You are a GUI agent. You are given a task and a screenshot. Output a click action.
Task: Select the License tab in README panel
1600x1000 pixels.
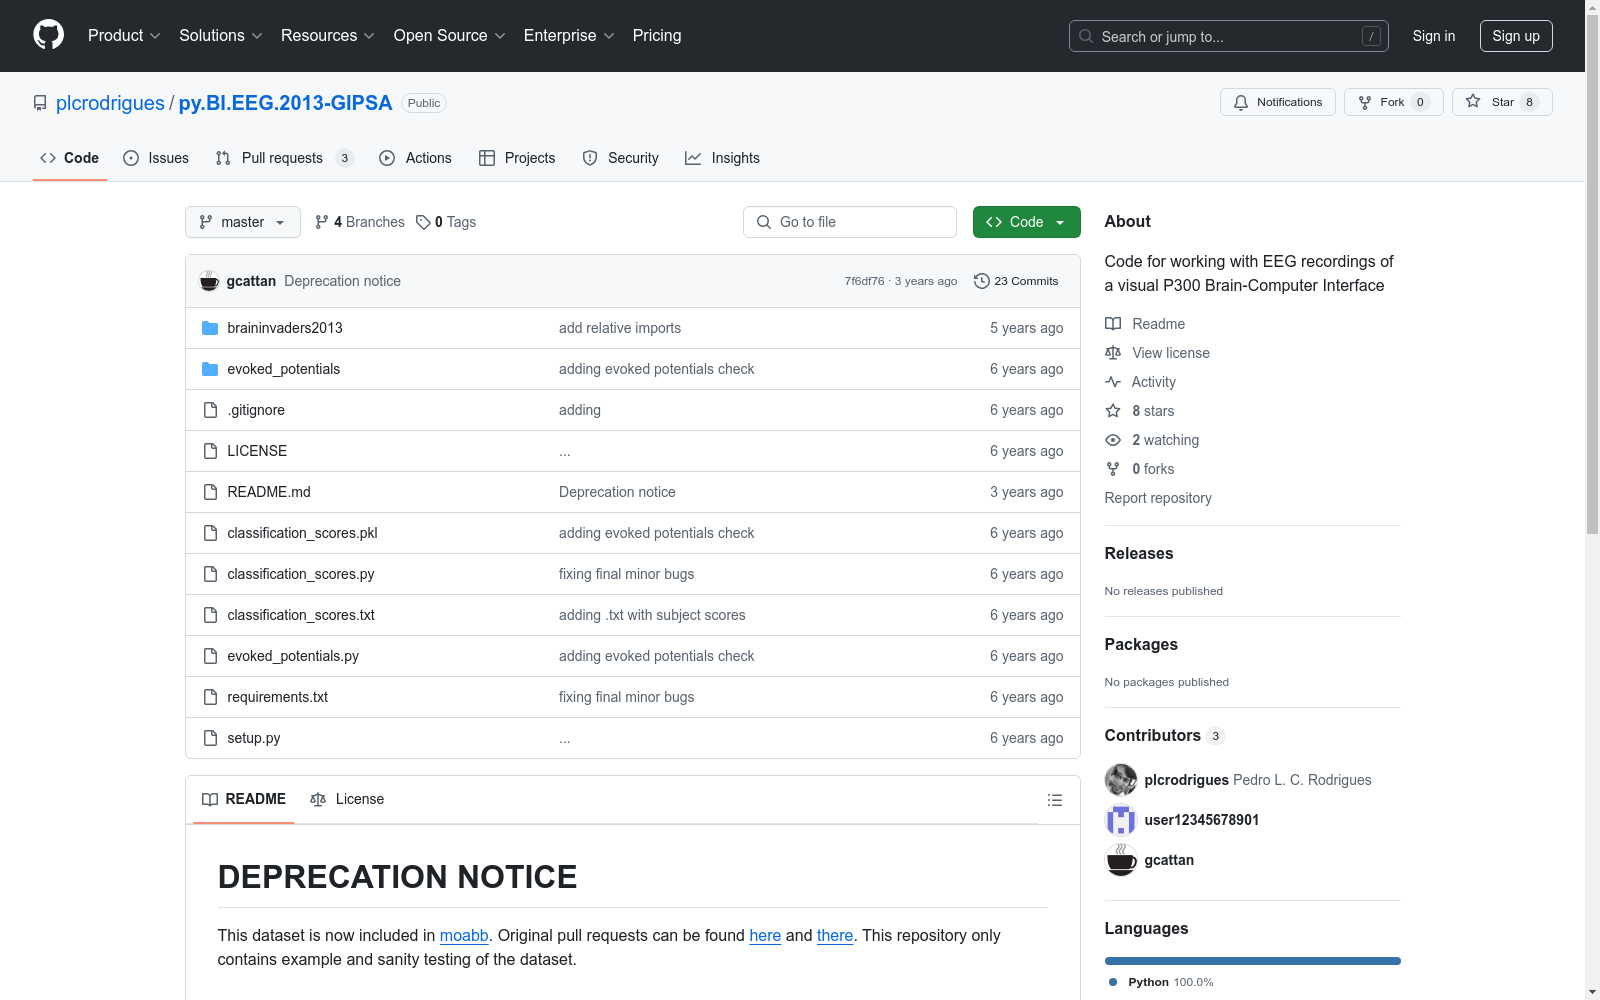347,799
